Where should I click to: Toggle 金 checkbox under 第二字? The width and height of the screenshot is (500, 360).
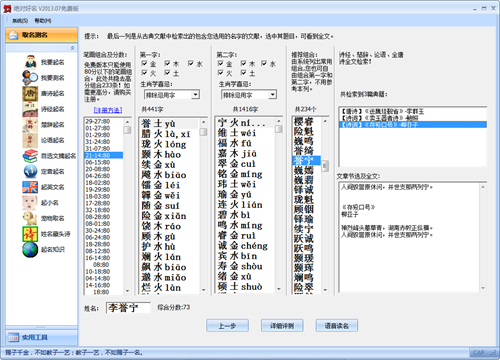click(x=221, y=63)
